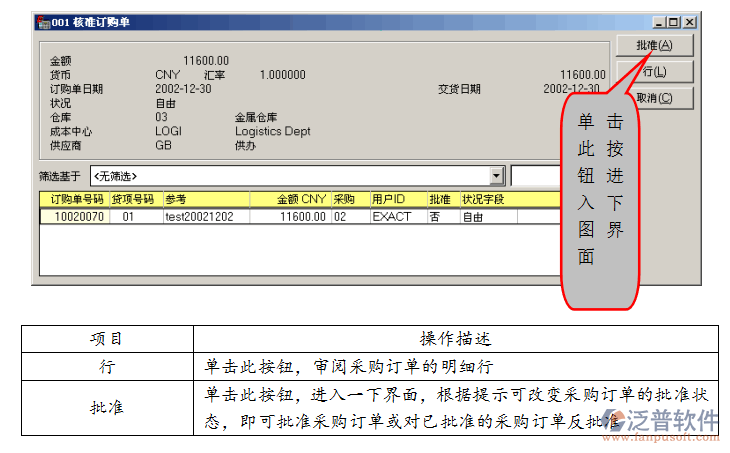The image size is (730, 453).
Task: Maximize the 核准订购单 window
Action: click(x=673, y=22)
